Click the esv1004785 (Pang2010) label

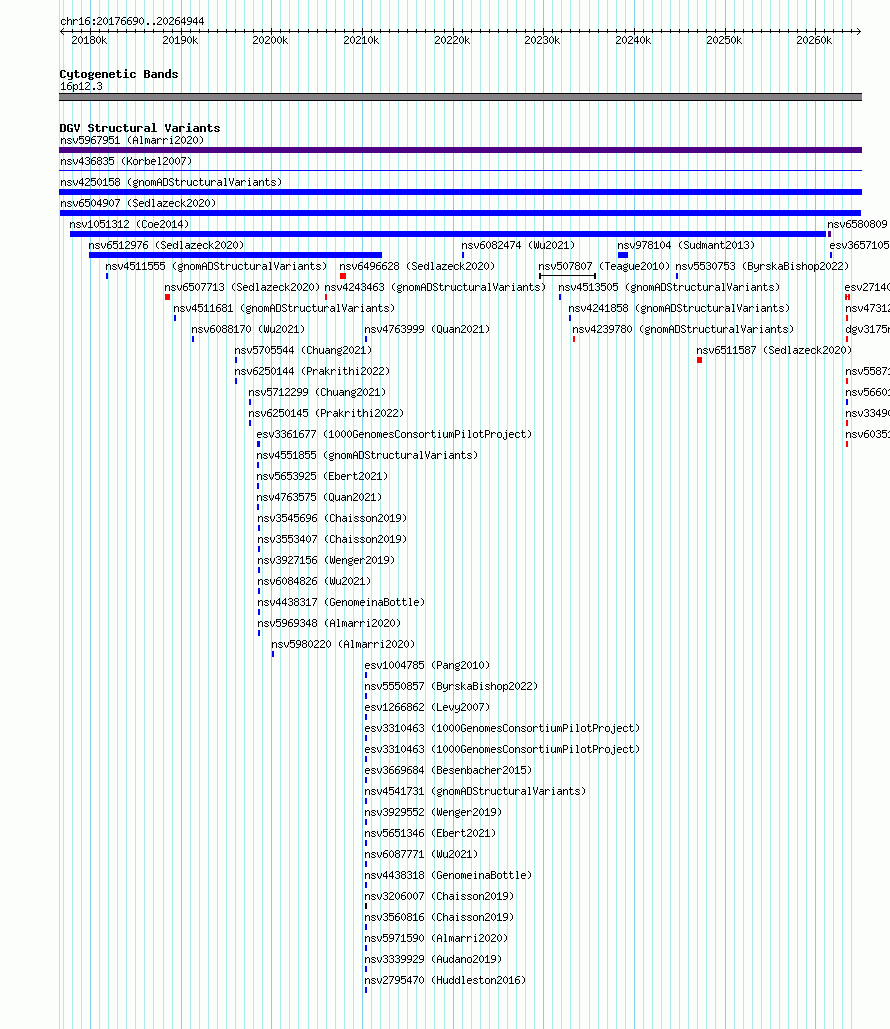[427, 665]
